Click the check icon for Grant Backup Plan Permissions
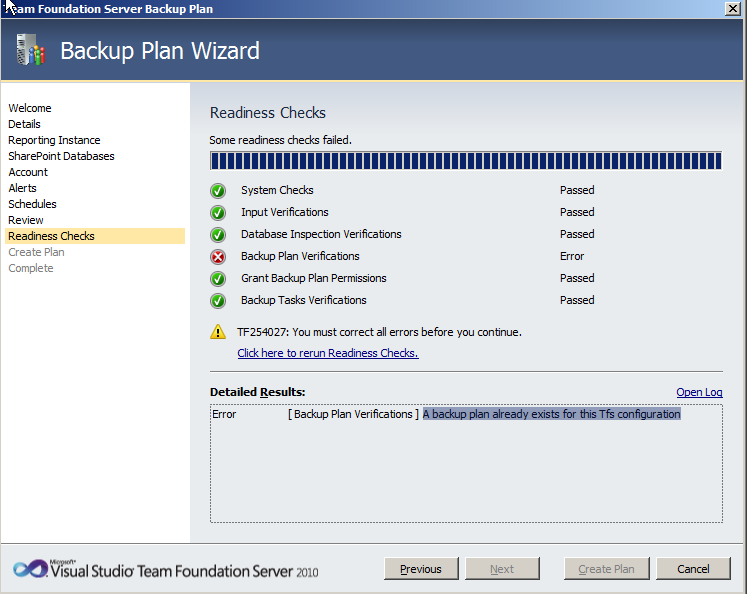The height and width of the screenshot is (594, 747). (x=218, y=279)
